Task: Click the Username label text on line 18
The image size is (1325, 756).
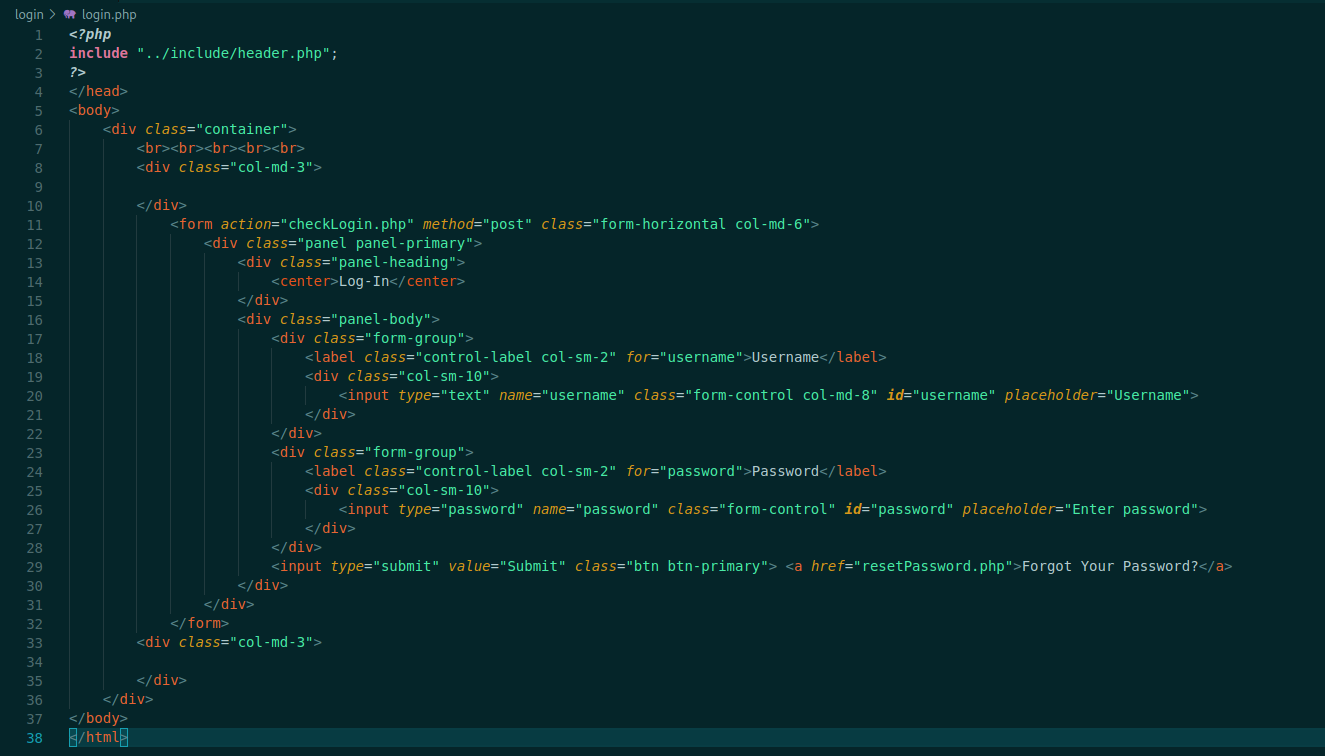Action: 785,357
